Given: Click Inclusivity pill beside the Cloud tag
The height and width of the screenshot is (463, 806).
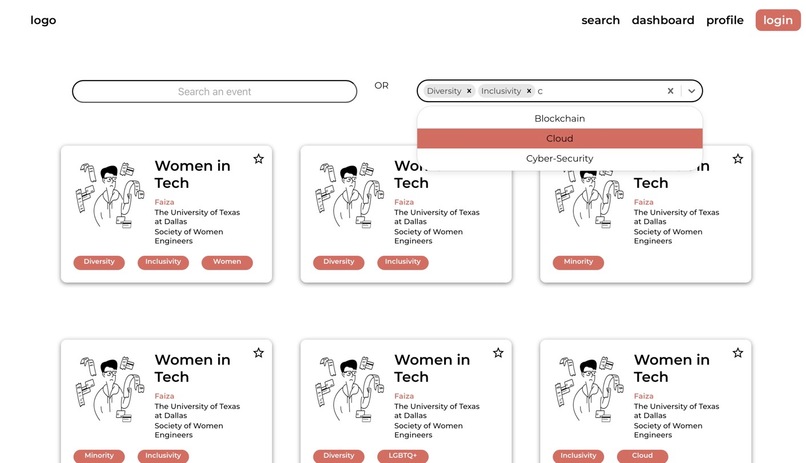Looking at the screenshot, I should (578, 456).
